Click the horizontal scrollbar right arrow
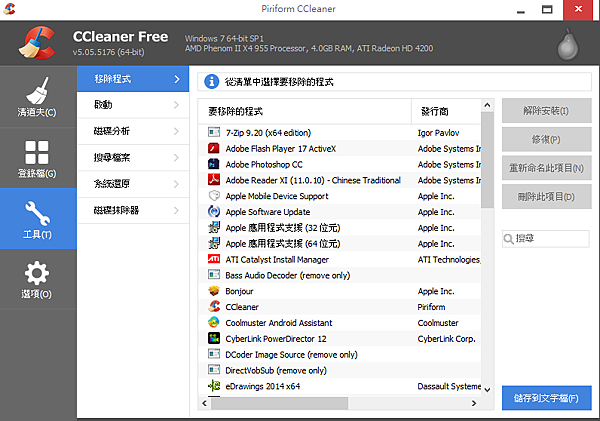 (474, 403)
